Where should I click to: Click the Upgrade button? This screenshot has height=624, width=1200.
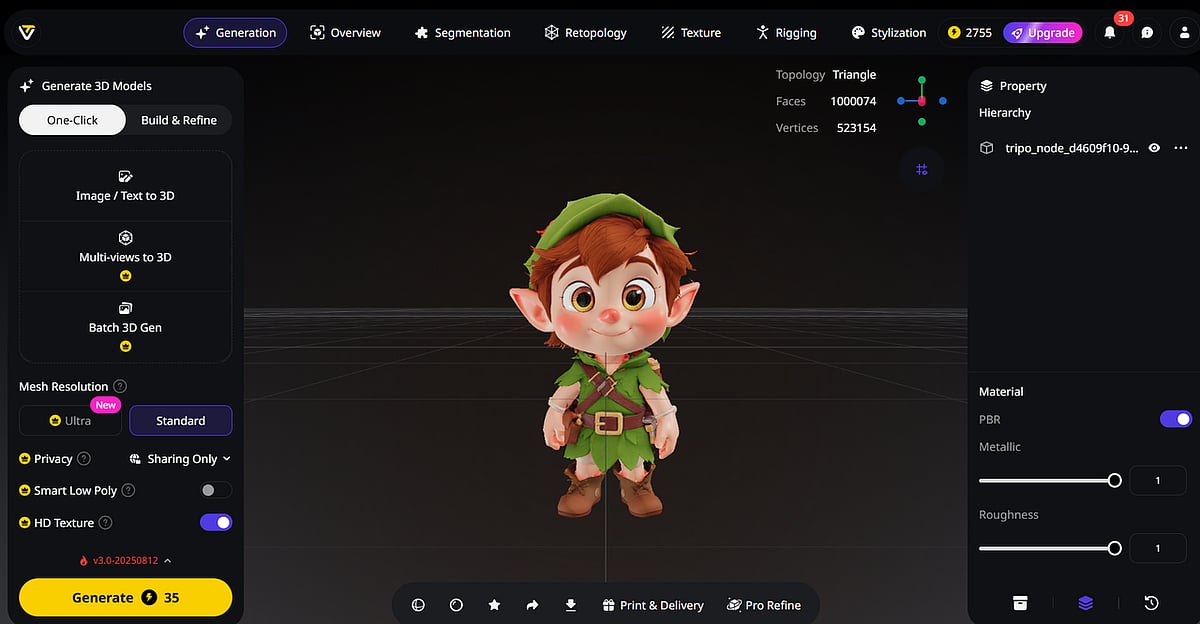point(1042,33)
